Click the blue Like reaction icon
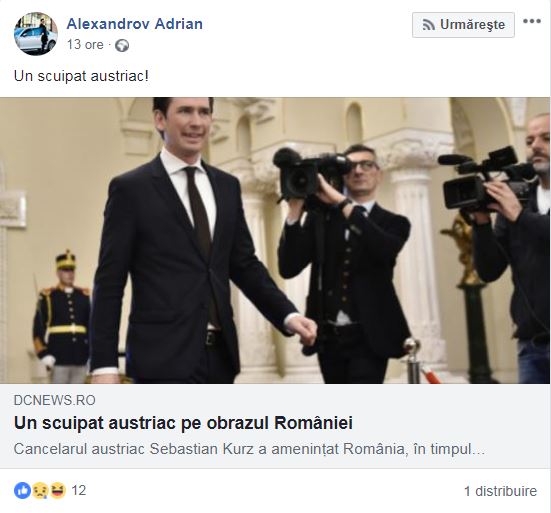Image resolution: width=551 pixels, height=513 pixels. coord(22,491)
